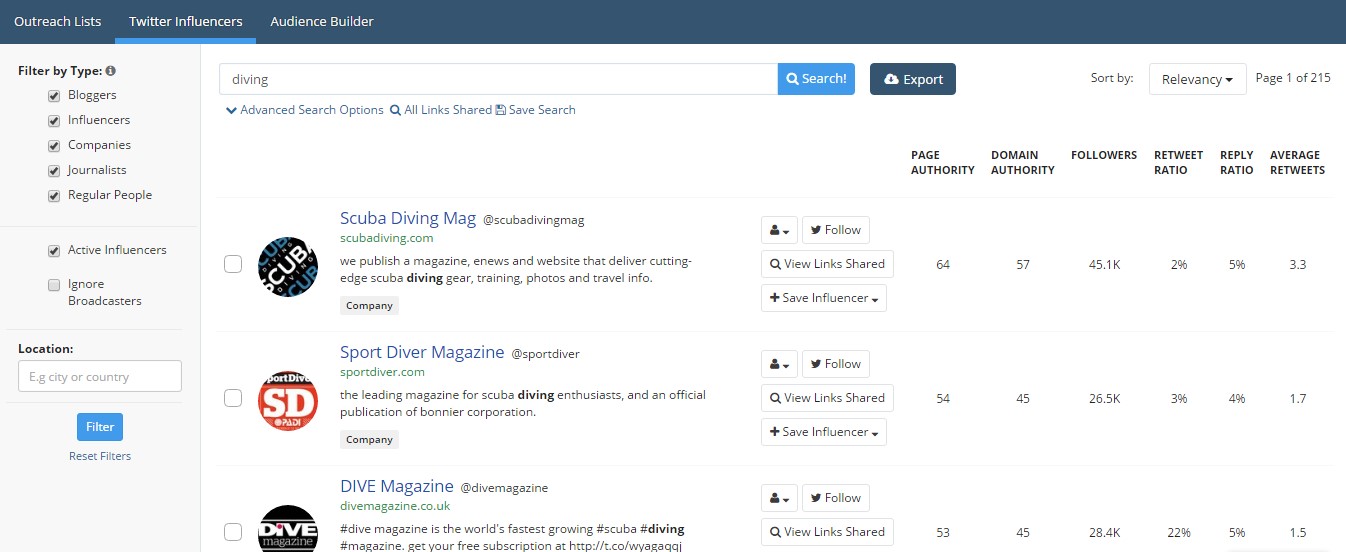View Links Shared by DIVE Magazine
Viewport: 1346px width, 552px height.
(x=827, y=532)
